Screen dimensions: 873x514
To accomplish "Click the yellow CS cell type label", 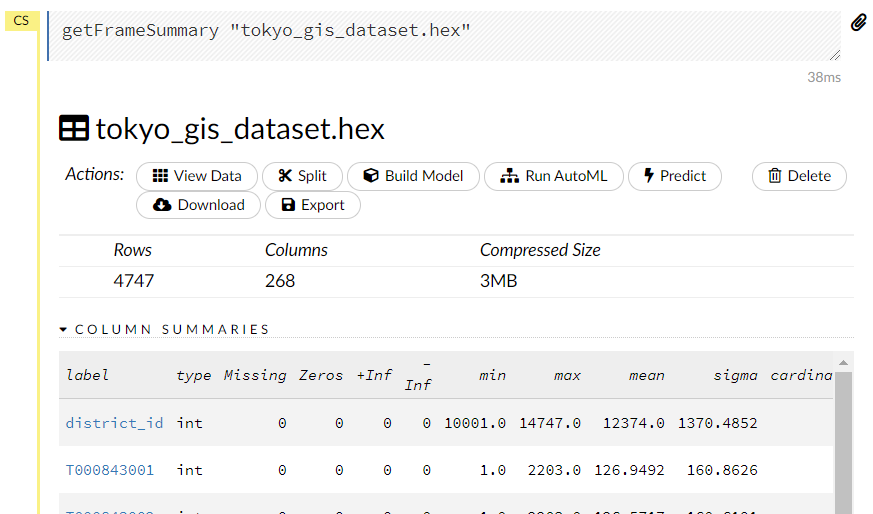I will click(x=21, y=21).
